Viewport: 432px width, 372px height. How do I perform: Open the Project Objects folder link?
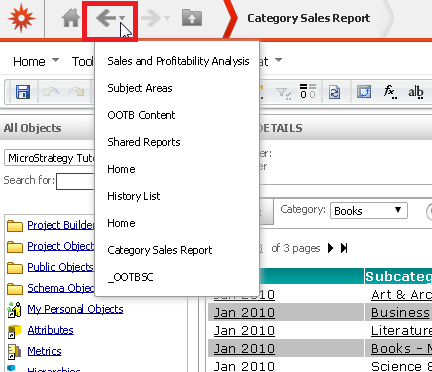pyautogui.click(x=61, y=246)
